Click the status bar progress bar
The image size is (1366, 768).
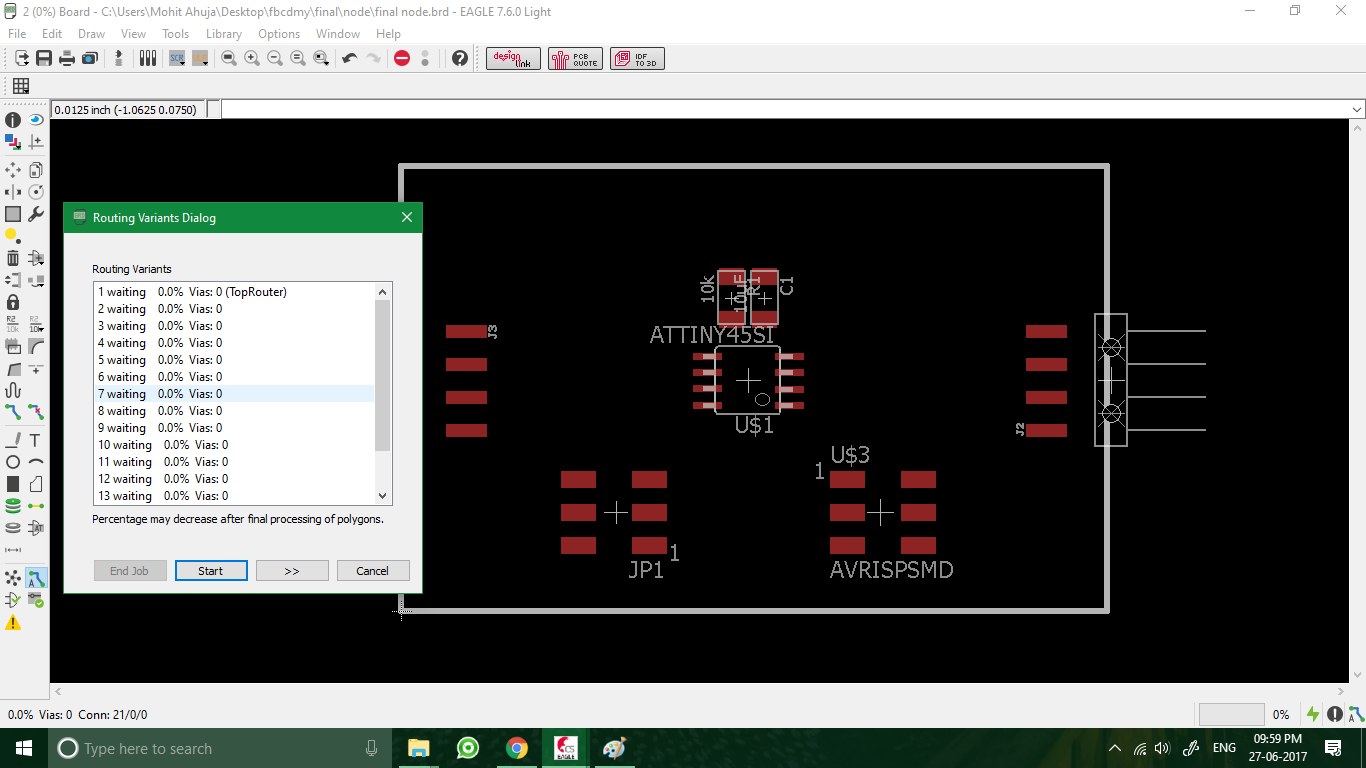(x=1232, y=714)
